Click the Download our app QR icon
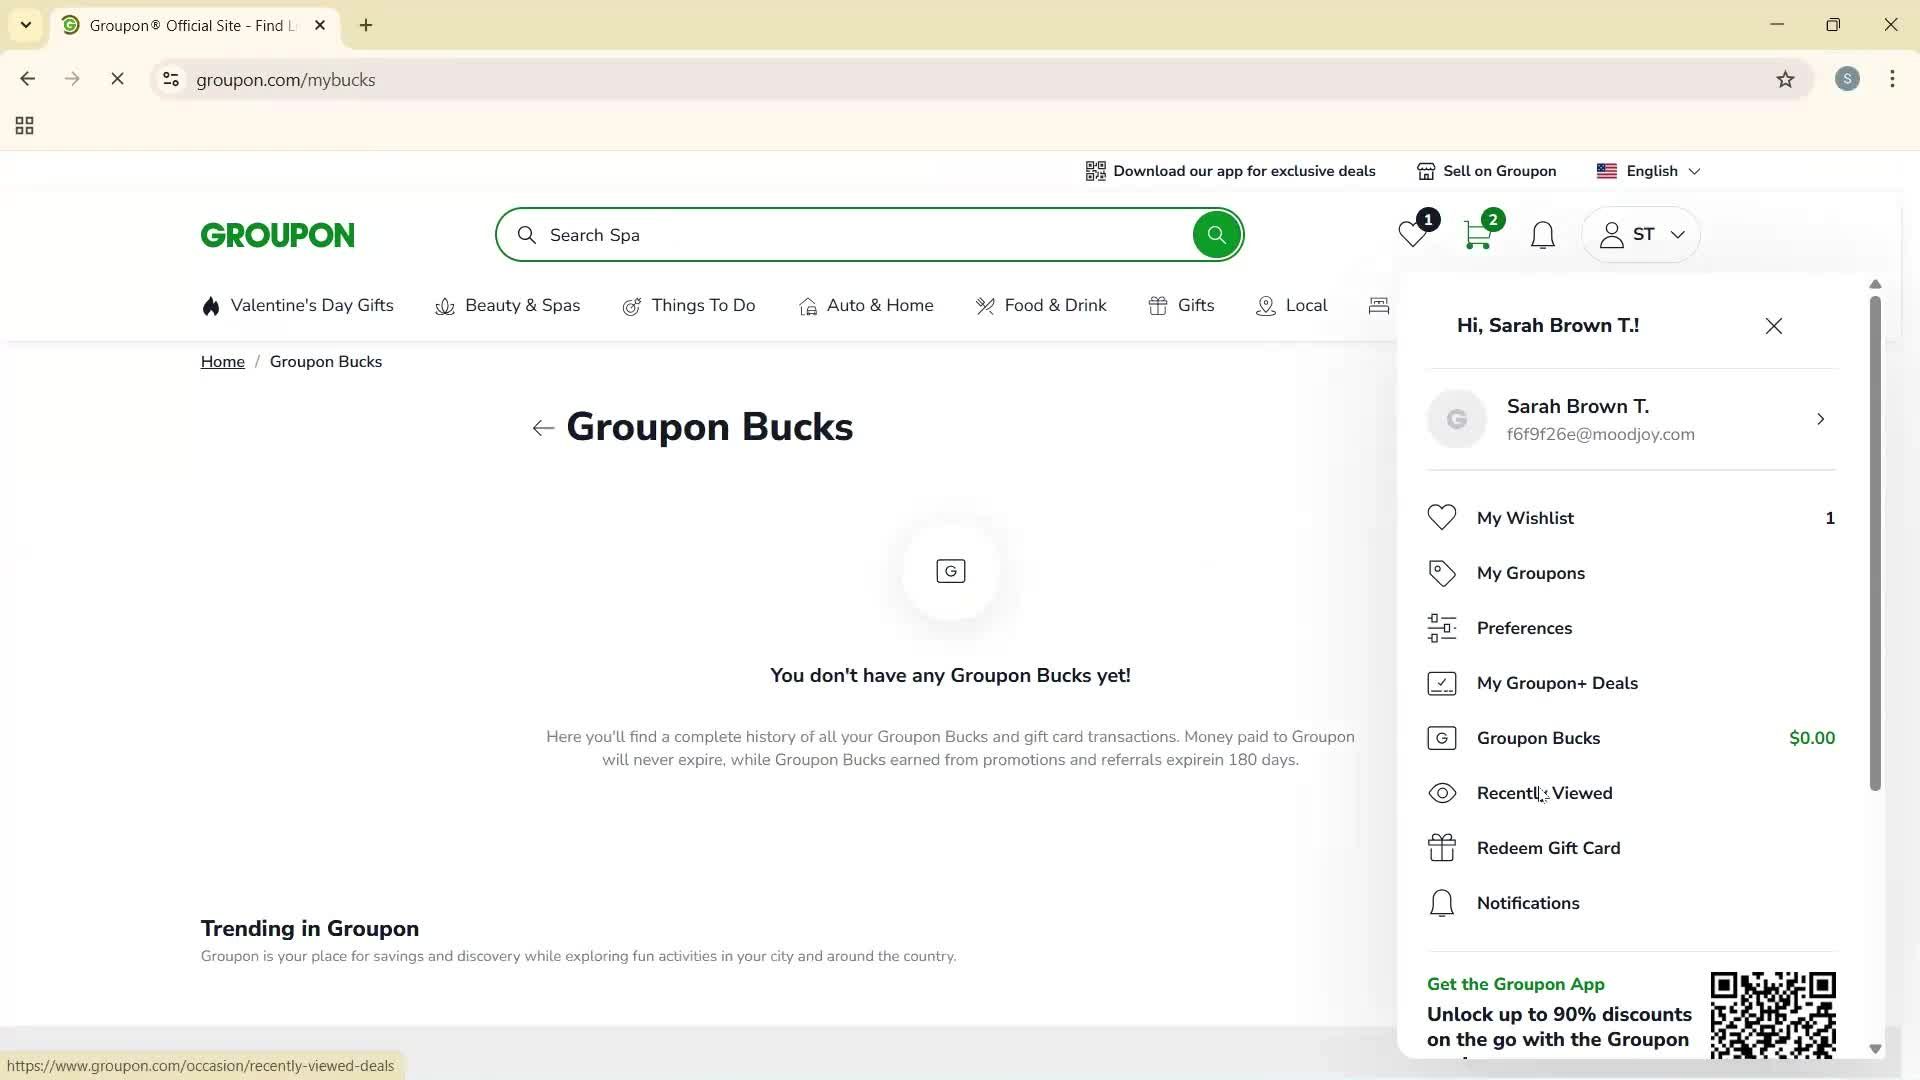 [1096, 171]
